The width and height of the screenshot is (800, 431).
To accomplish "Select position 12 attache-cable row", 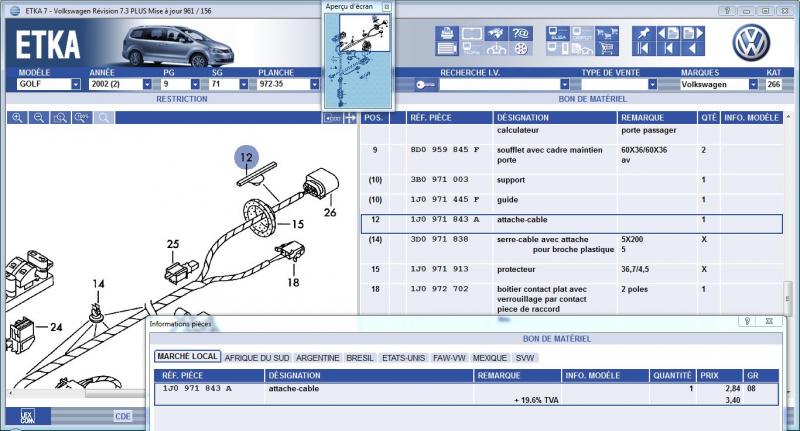I will tap(571, 223).
